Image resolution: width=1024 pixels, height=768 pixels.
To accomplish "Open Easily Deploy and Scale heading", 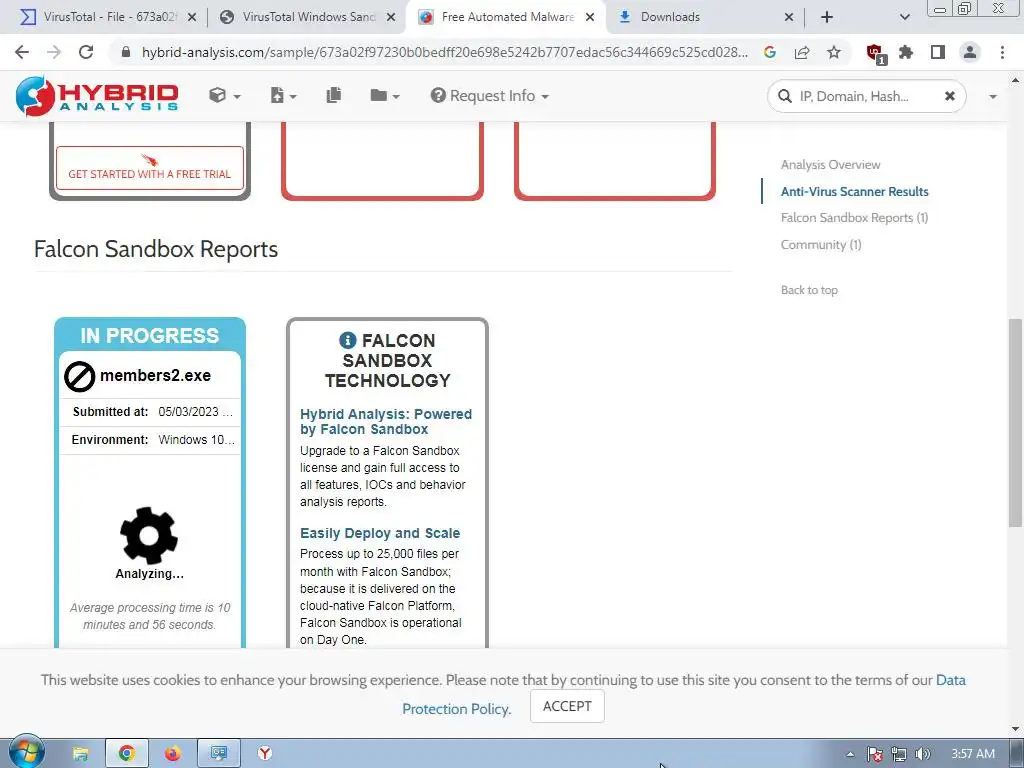I will pos(379,533).
